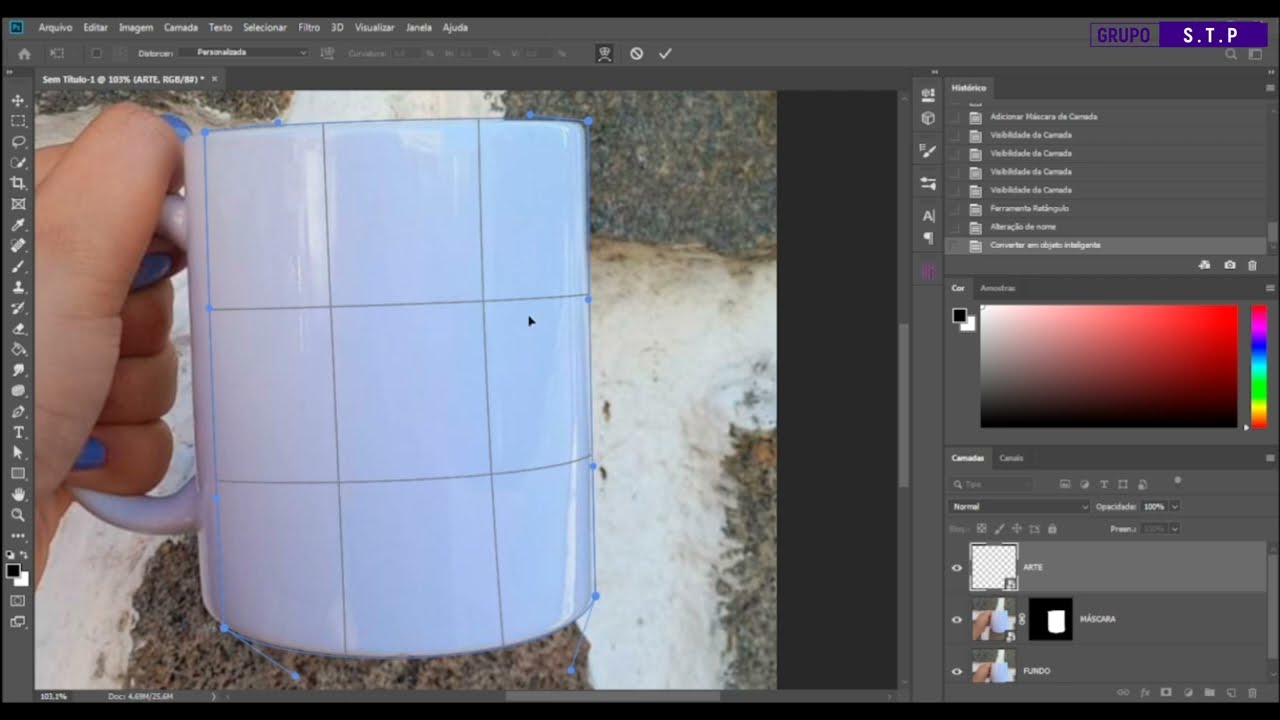
Task: Create new snapshot camera icon in History
Action: (1229, 265)
